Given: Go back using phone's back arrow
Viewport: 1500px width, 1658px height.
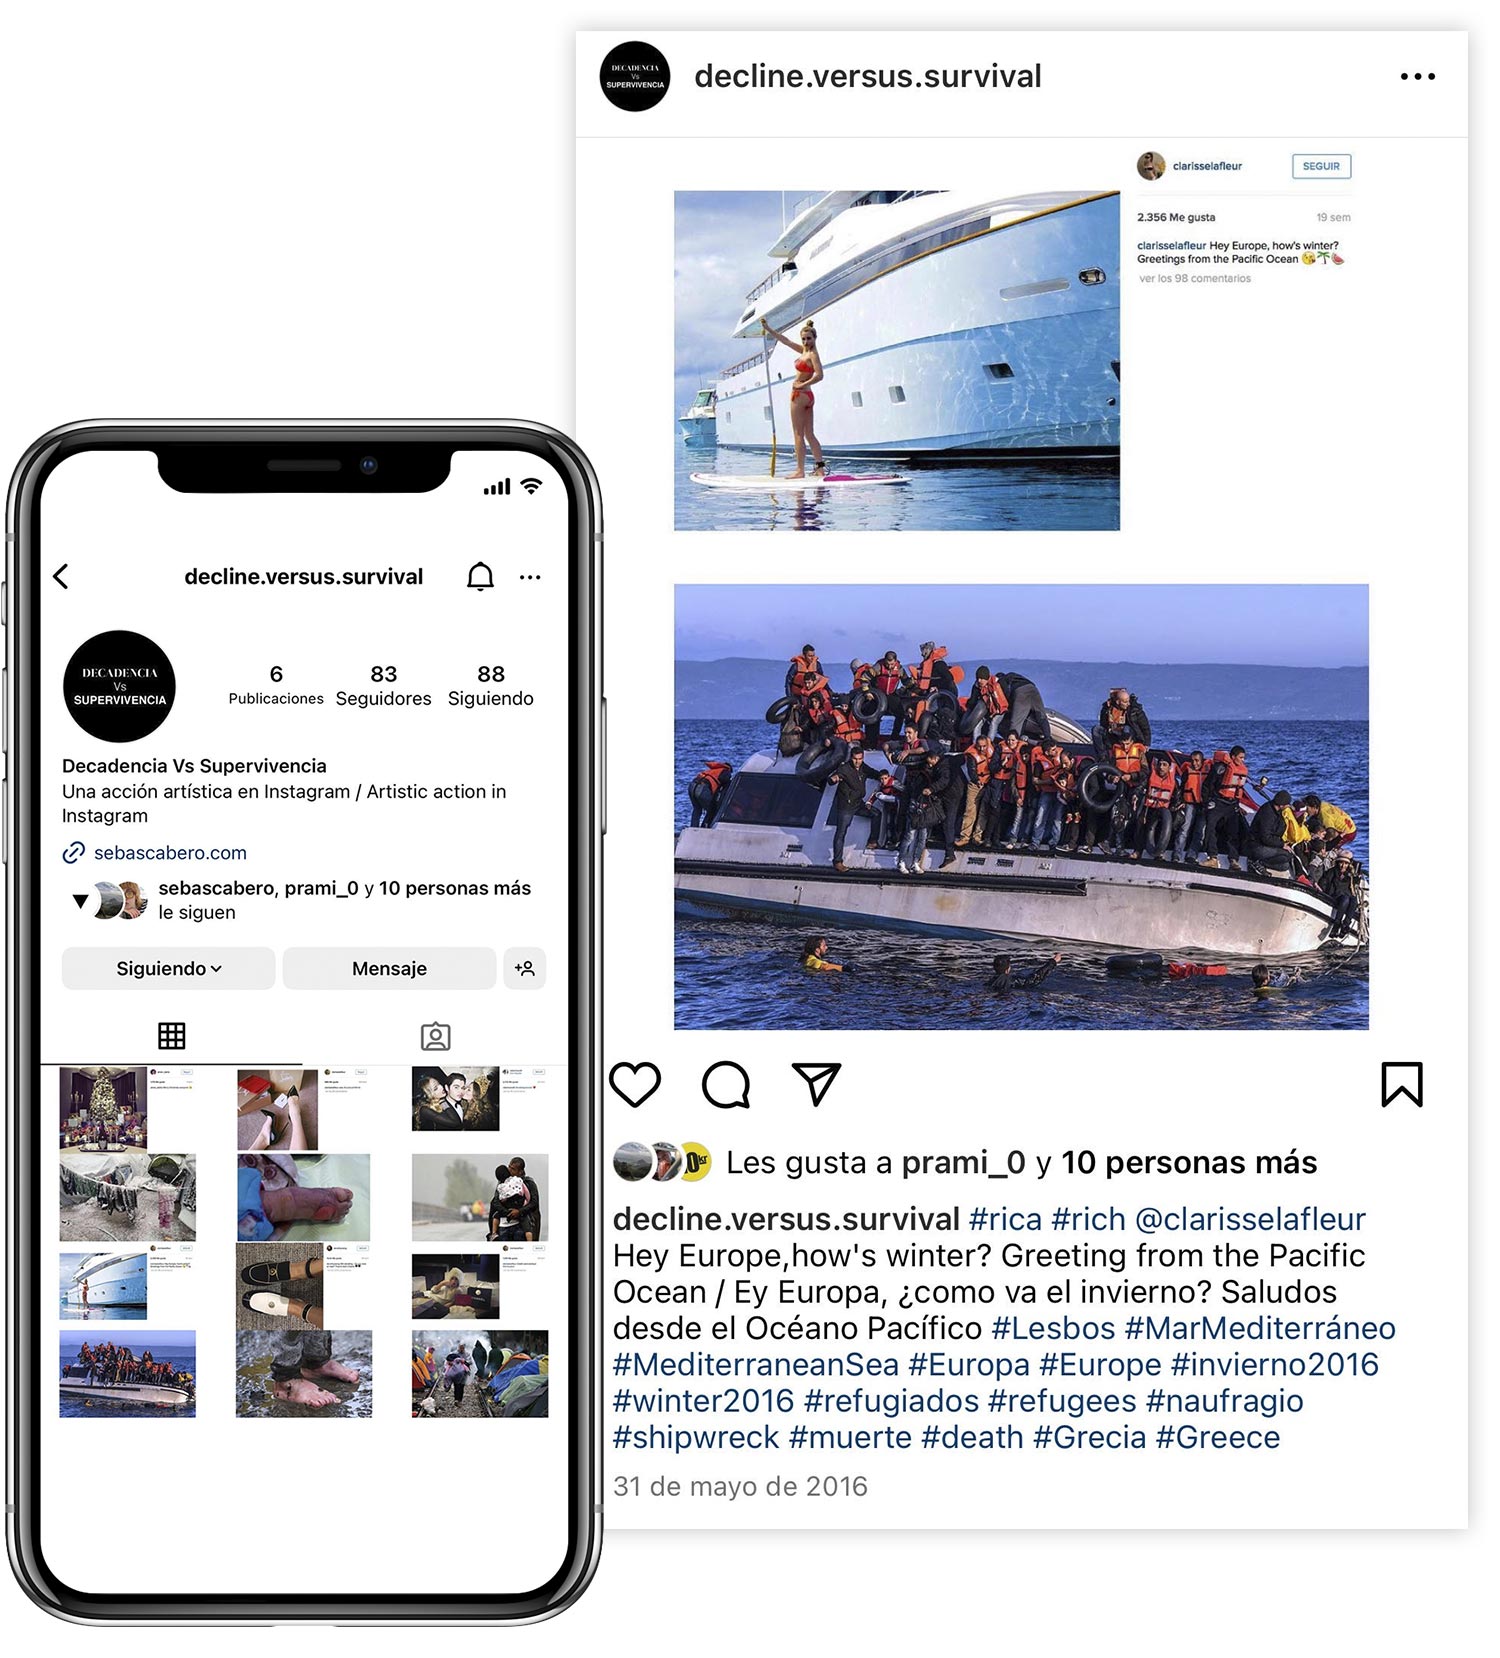Looking at the screenshot, I should (x=61, y=576).
